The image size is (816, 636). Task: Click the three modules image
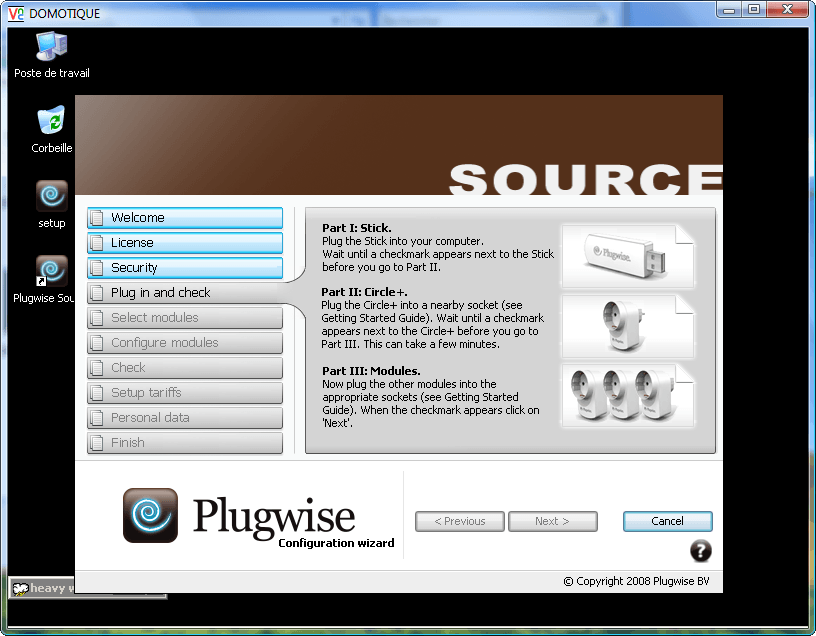point(628,396)
